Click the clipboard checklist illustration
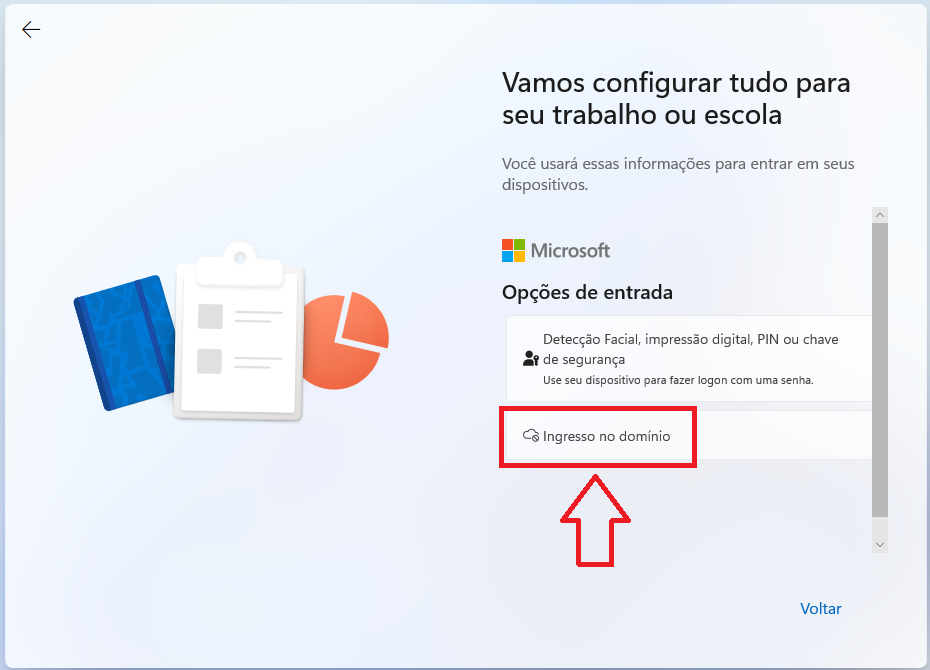The image size is (930, 670). [x=239, y=331]
